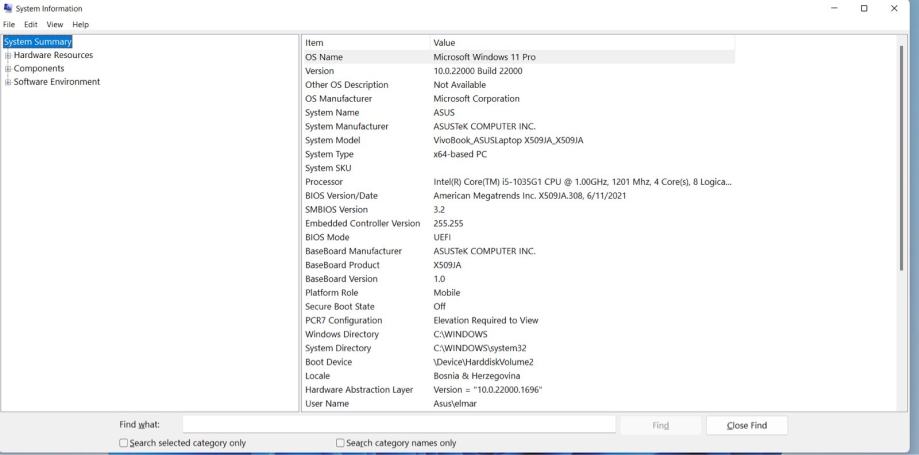This screenshot has height=455, width=919.
Task: Select the Boot Device row
Action: pyautogui.click(x=518, y=362)
